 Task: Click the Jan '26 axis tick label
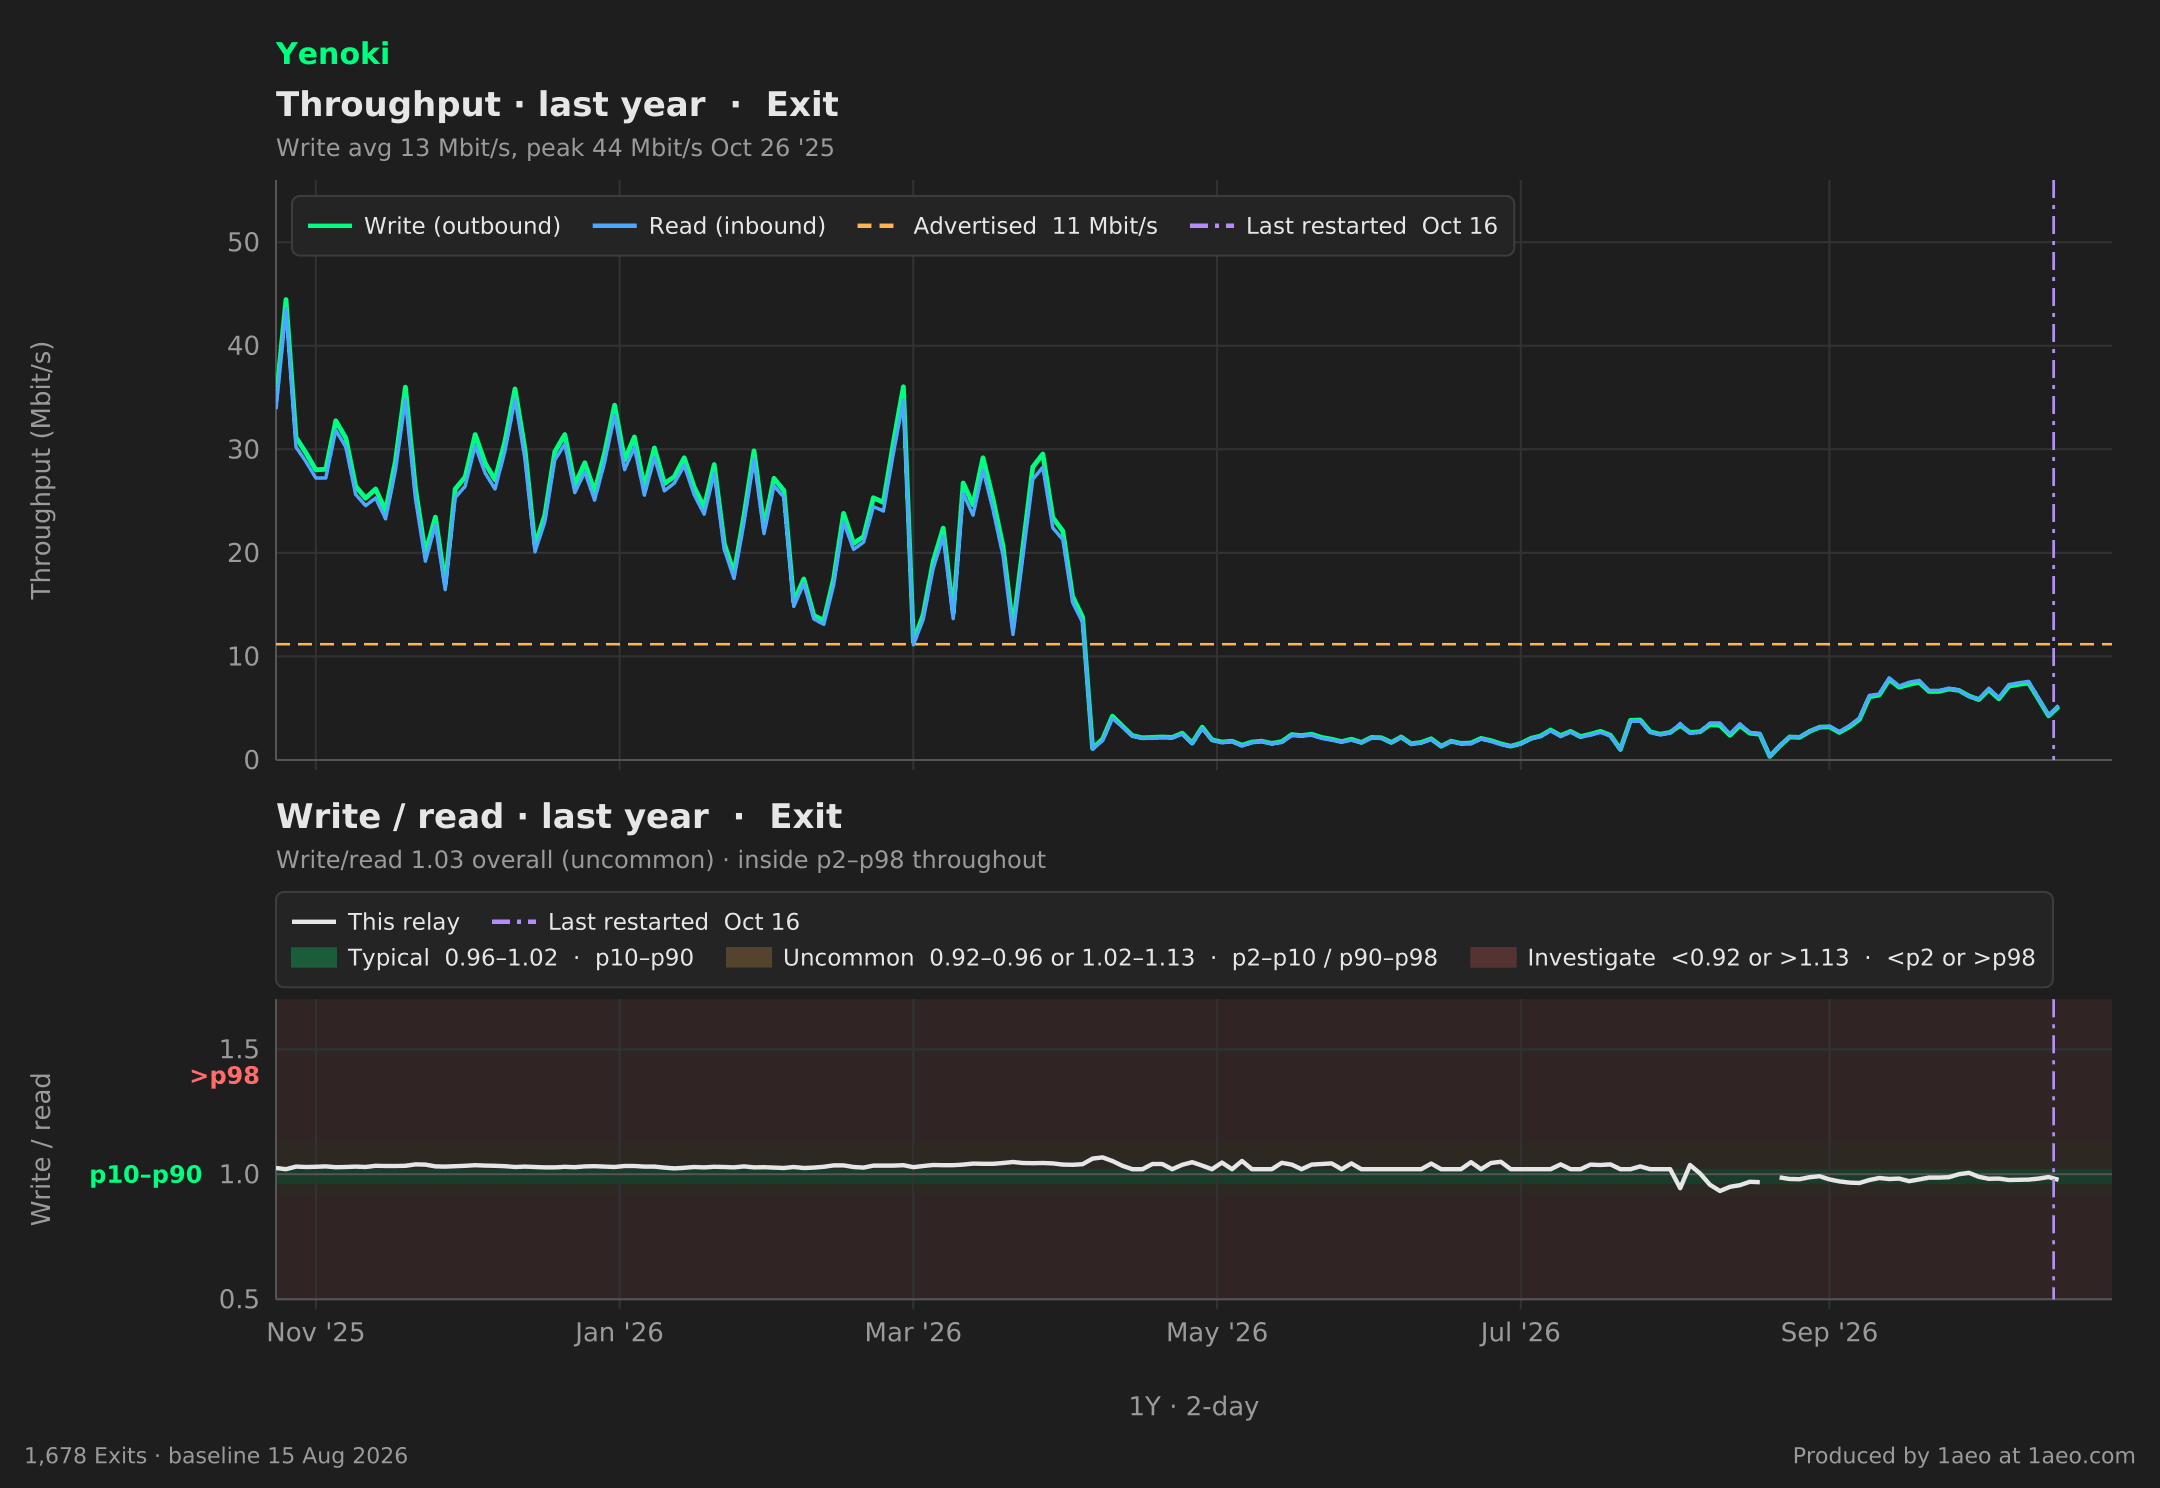[x=619, y=1333]
